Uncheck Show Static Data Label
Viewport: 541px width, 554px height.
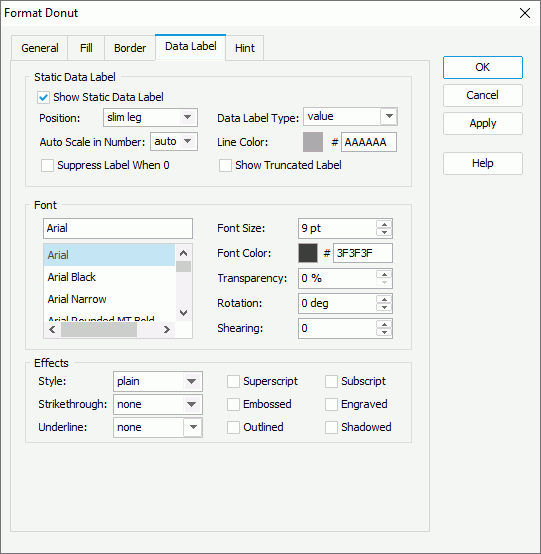(x=43, y=97)
